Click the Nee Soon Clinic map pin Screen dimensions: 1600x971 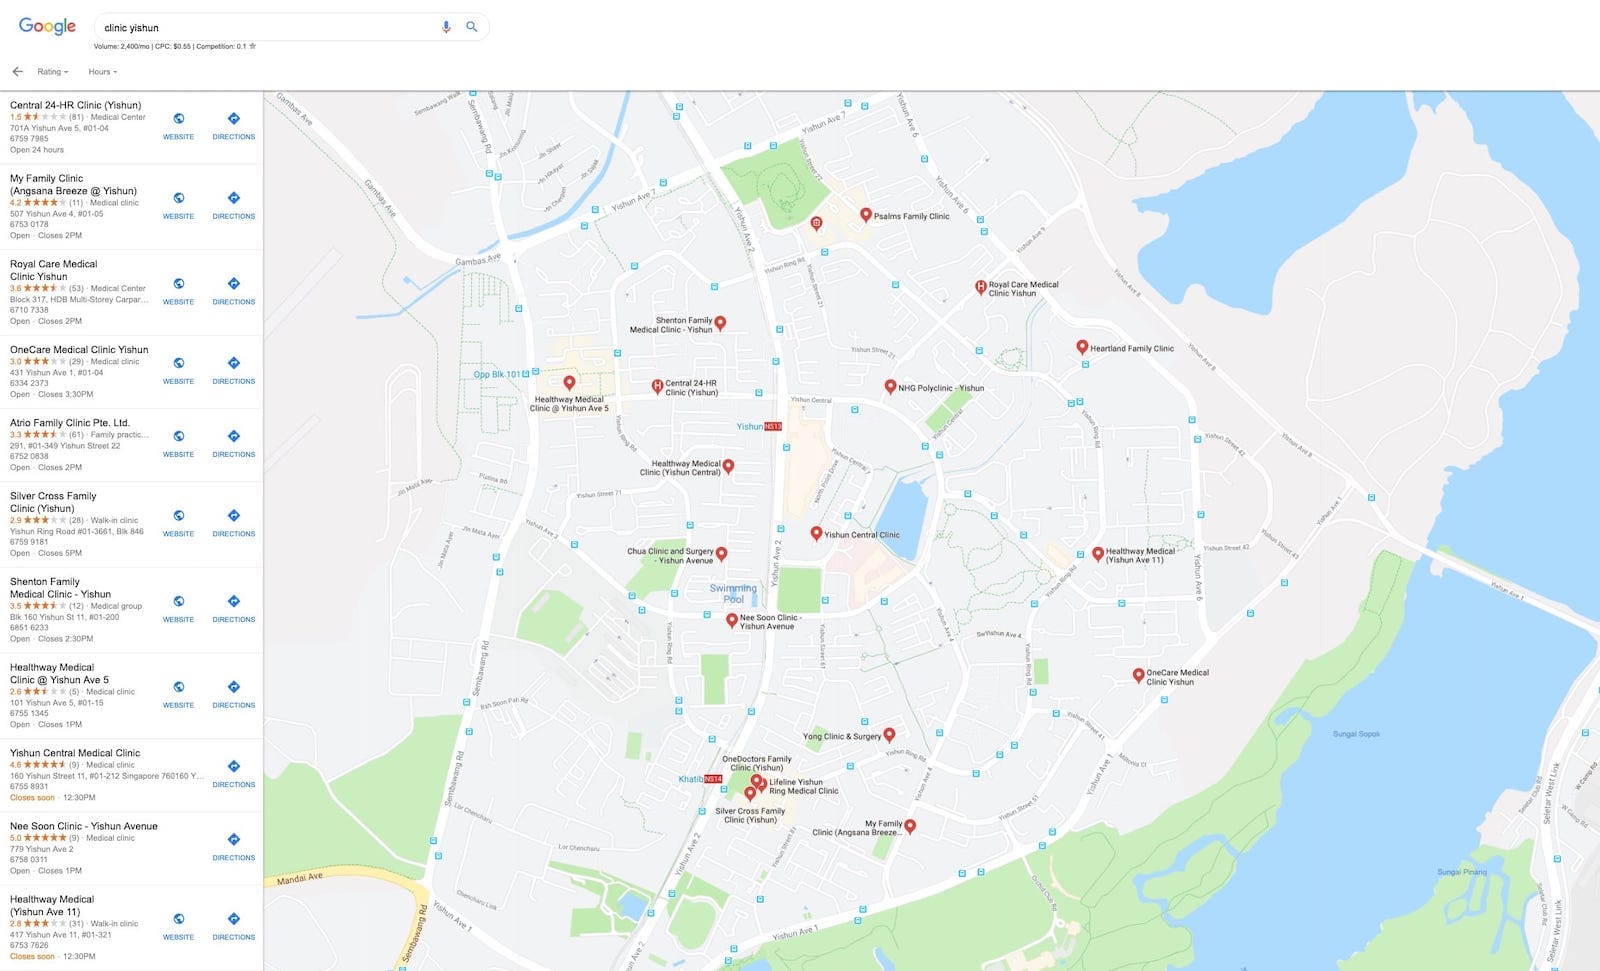[x=732, y=620]
